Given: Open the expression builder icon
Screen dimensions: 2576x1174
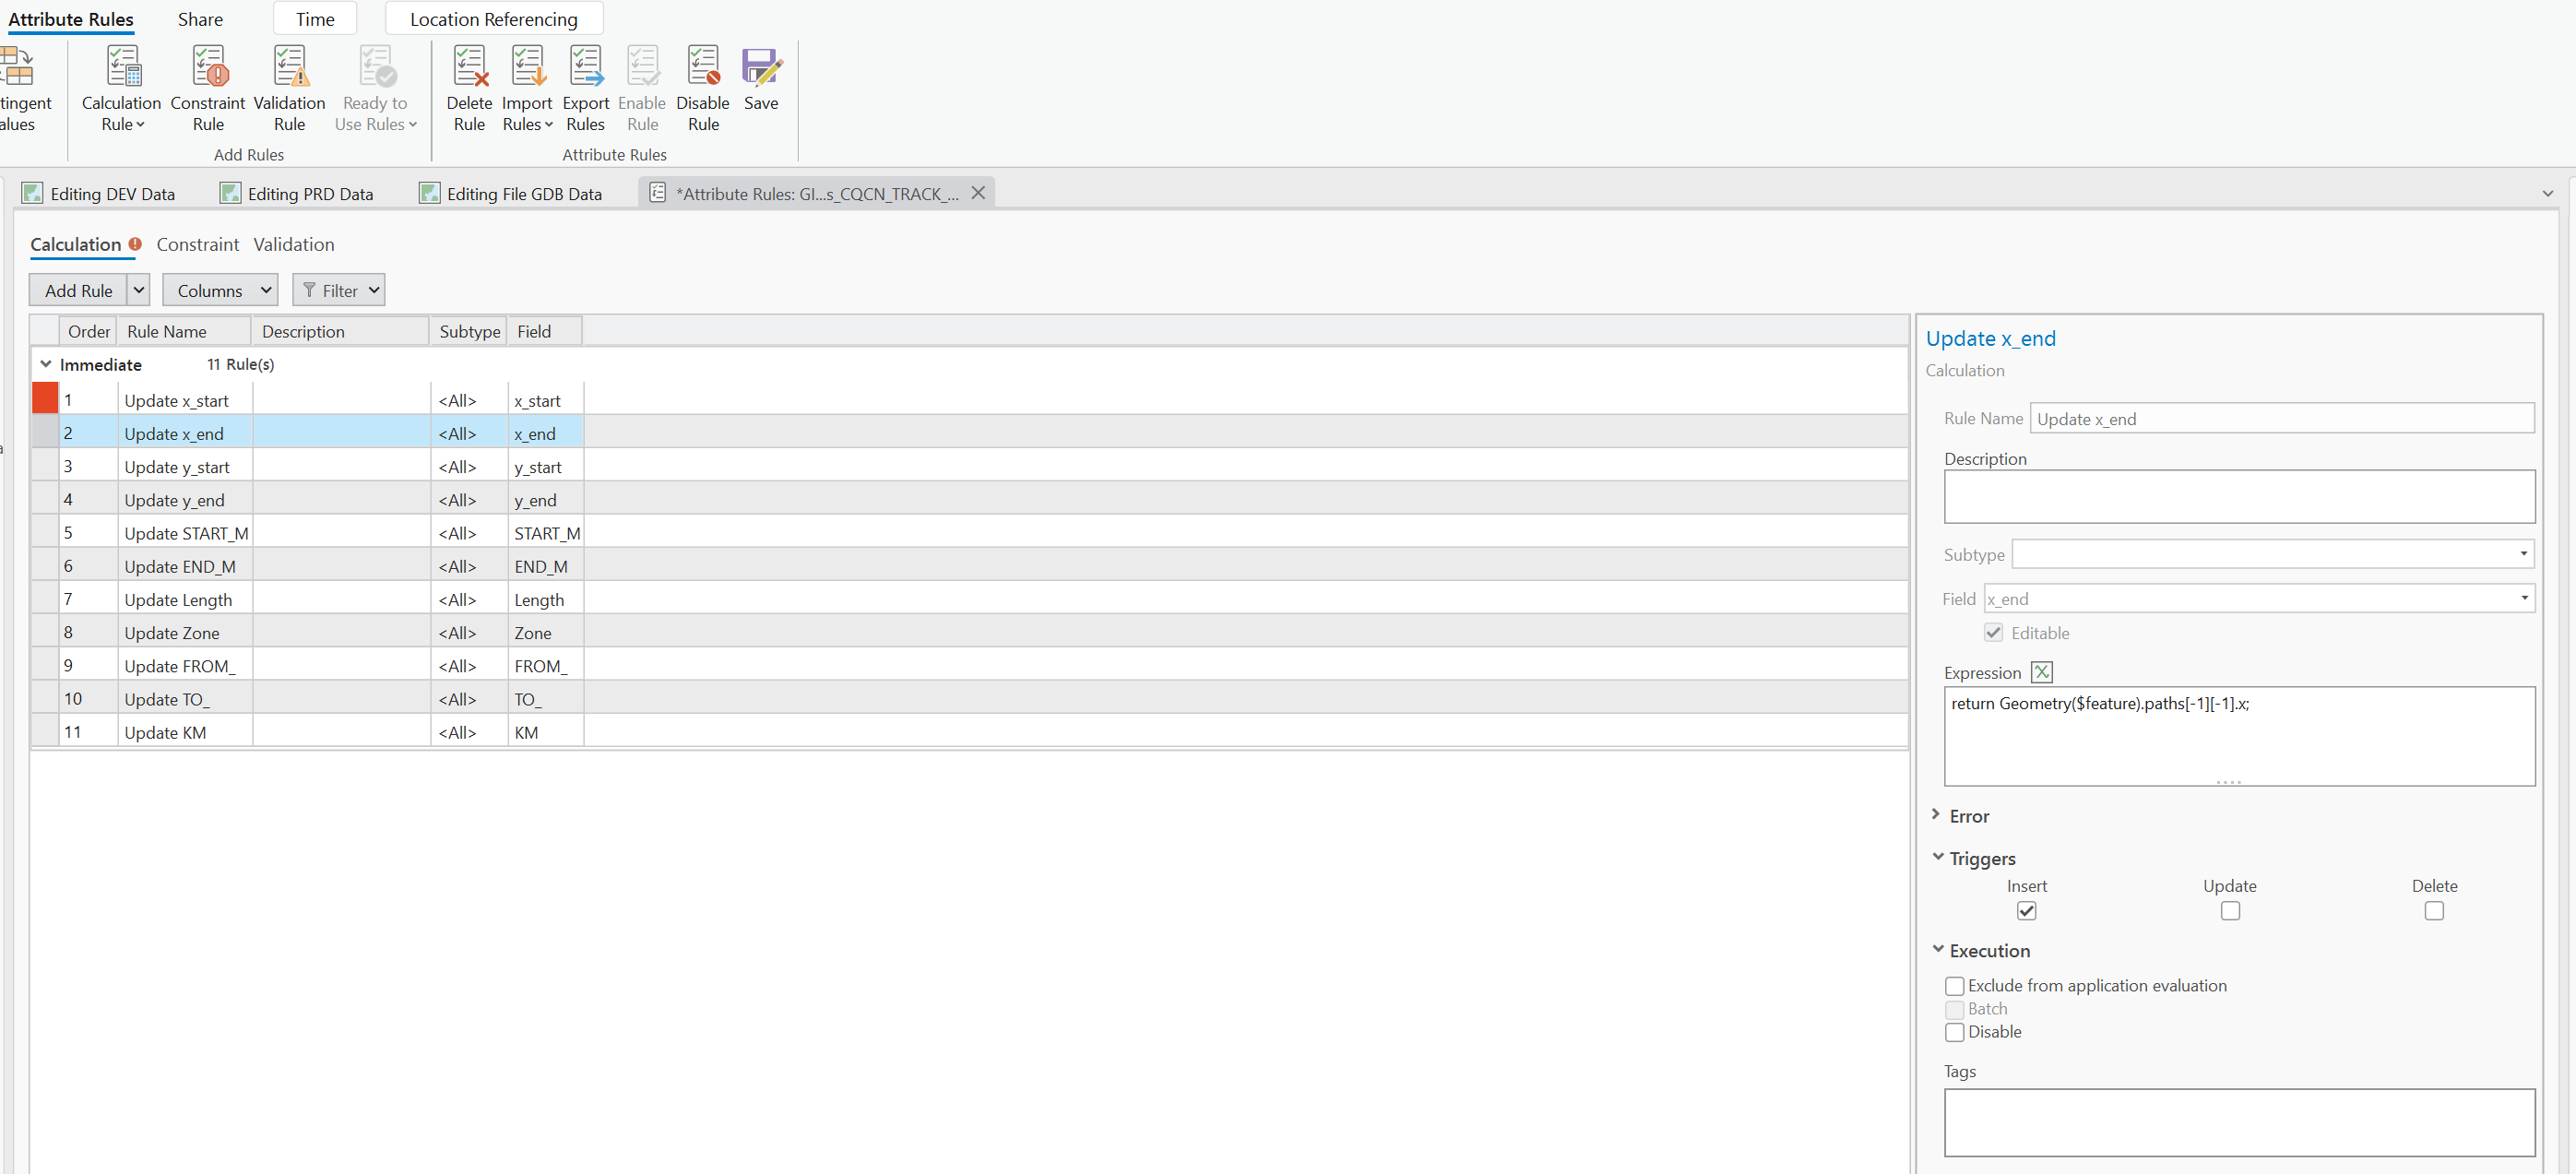Looking at the screenshot, I should 2041,672.
